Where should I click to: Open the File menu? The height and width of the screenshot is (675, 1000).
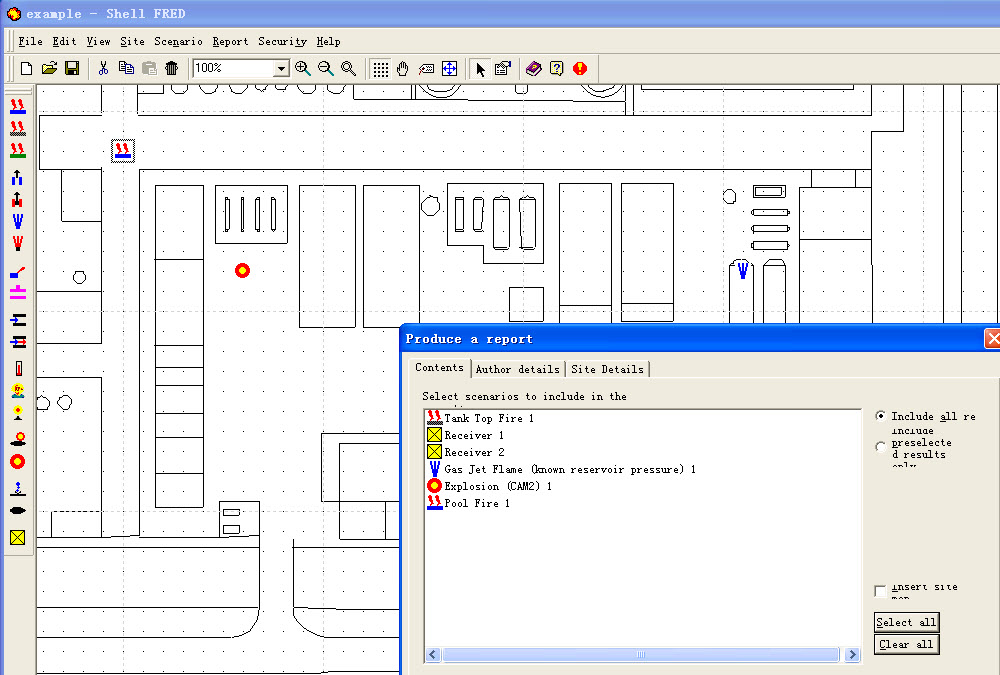[x=30, y=41]
